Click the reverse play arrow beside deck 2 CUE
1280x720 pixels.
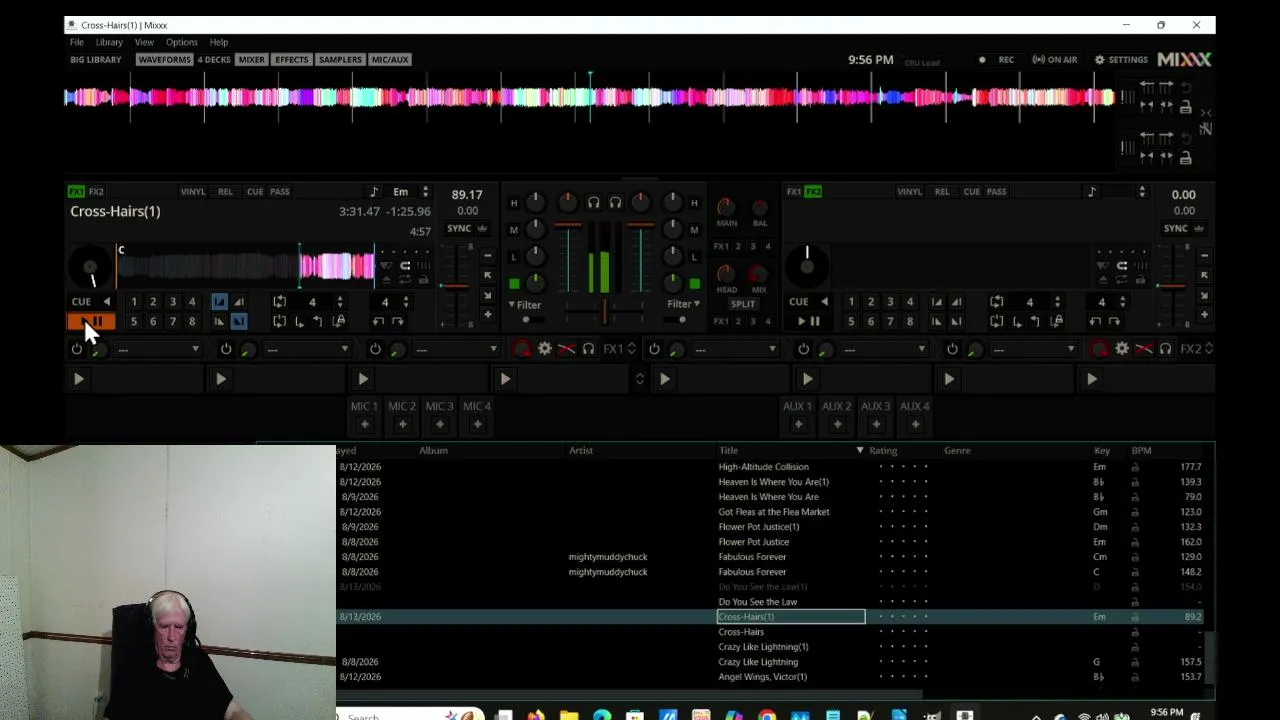click(x=824, y=301)
